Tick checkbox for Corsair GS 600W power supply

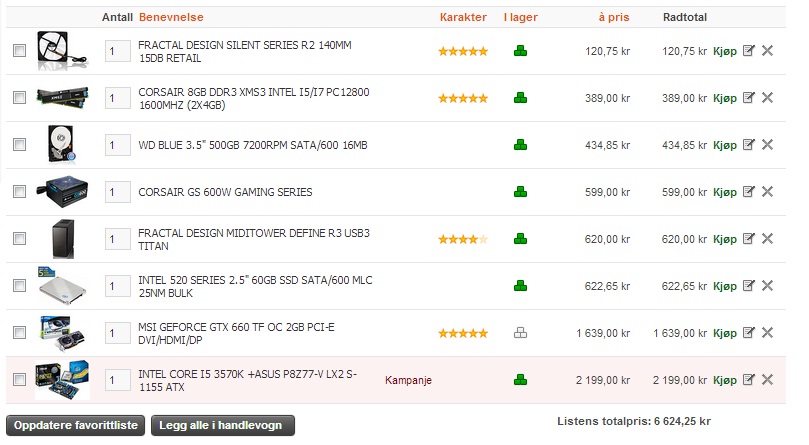[19, 192]
